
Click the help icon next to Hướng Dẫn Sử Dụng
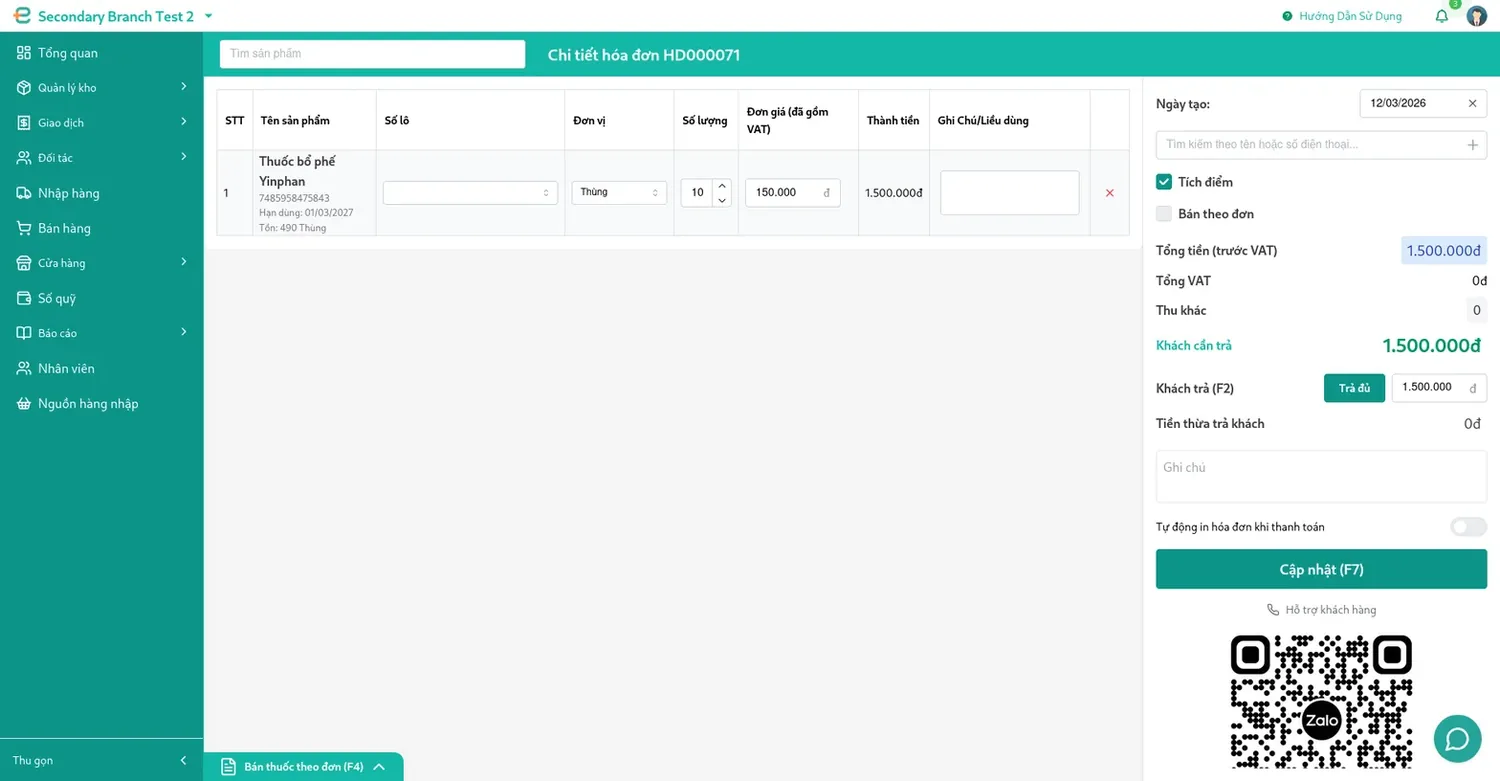(1287, 16)
